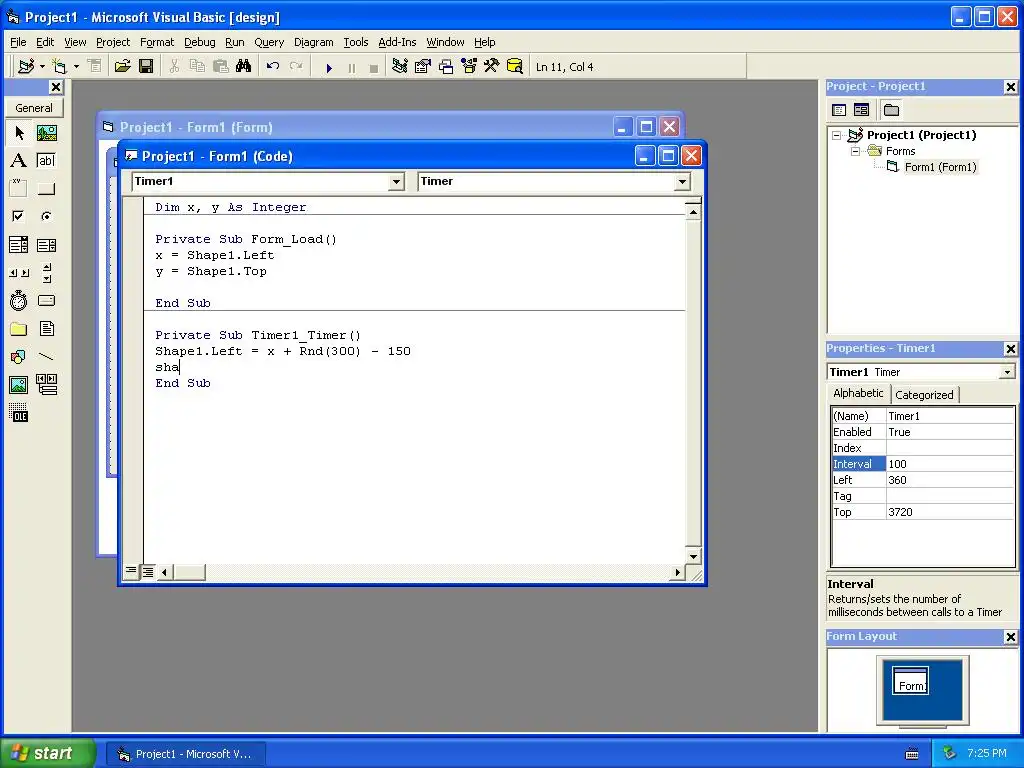Screen dimensions: 1024x768
Task: Open the File menu
Action: click(x=18, y=42)
